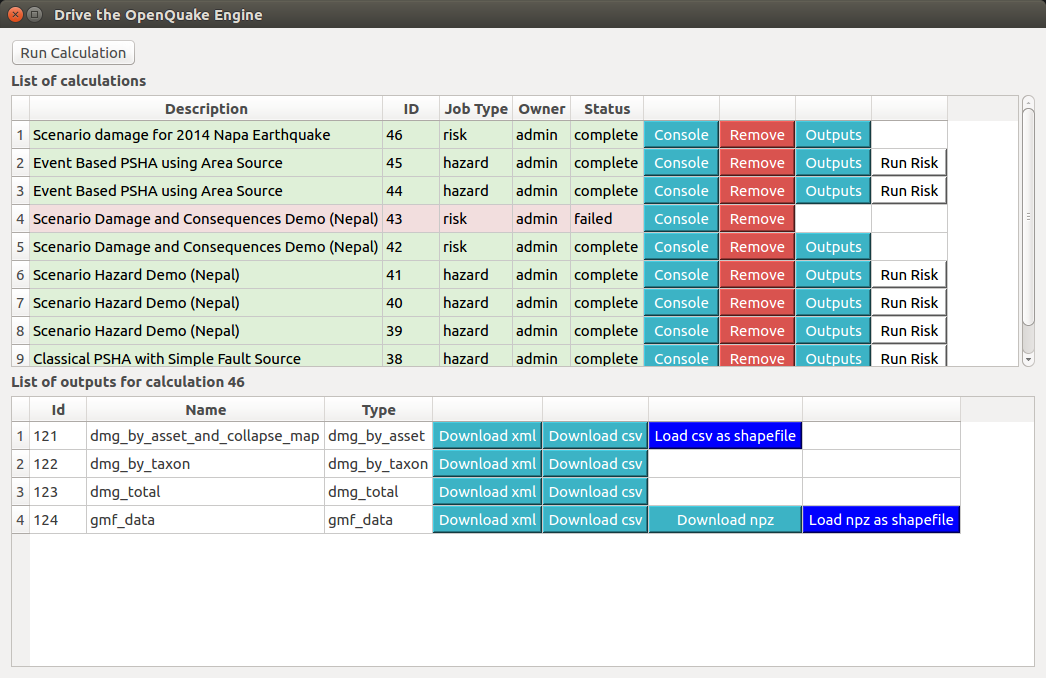The width and height of the screenshot is (1046, 678).
Task: Select the calculation ID cell '43'
Action: [x=411, y=219]
